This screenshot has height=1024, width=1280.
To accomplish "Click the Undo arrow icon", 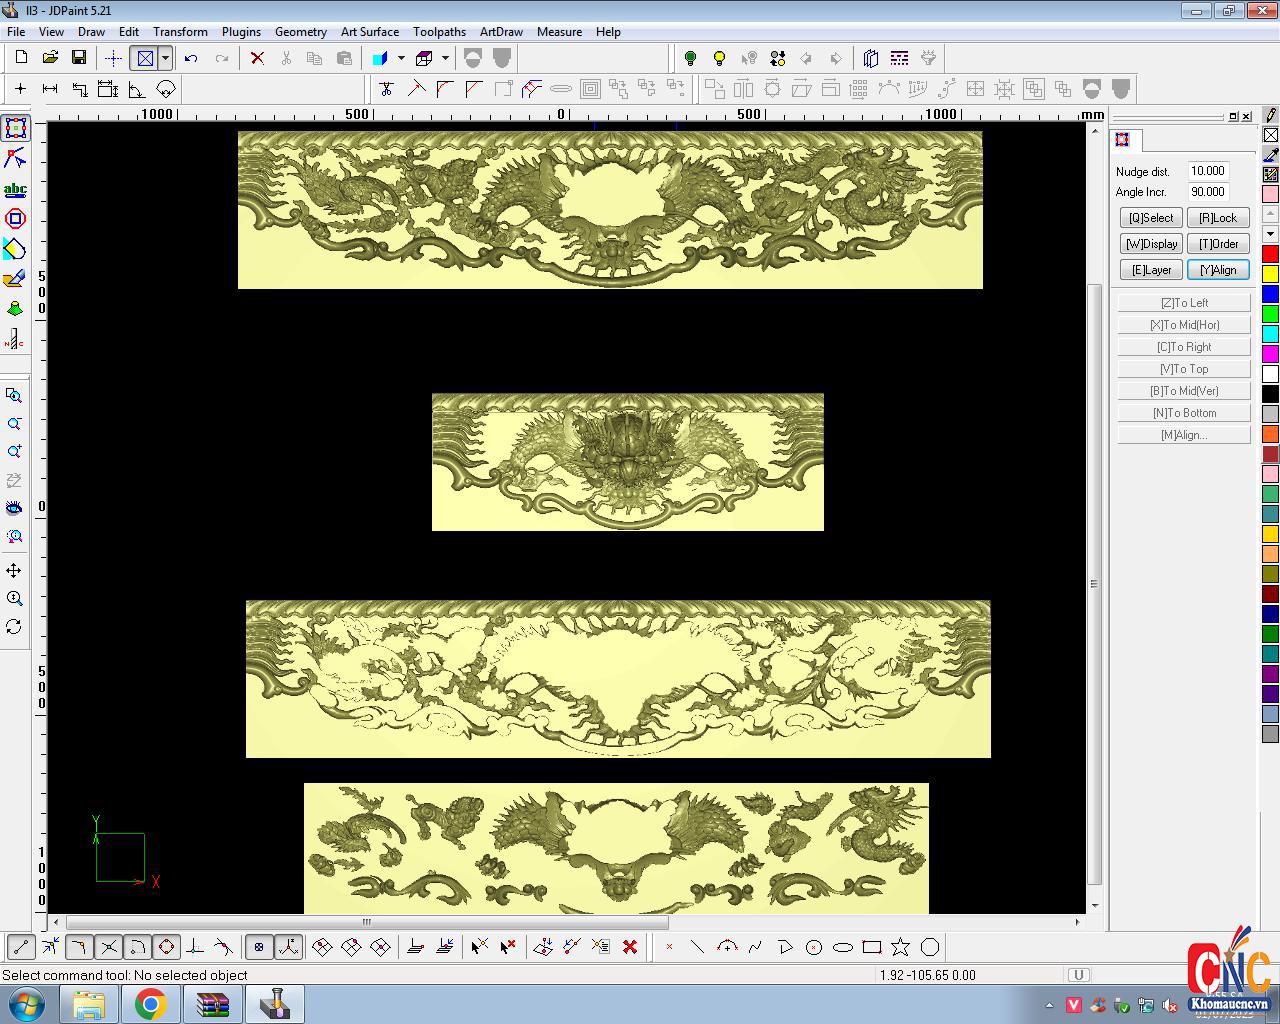I will pos(191,58).
